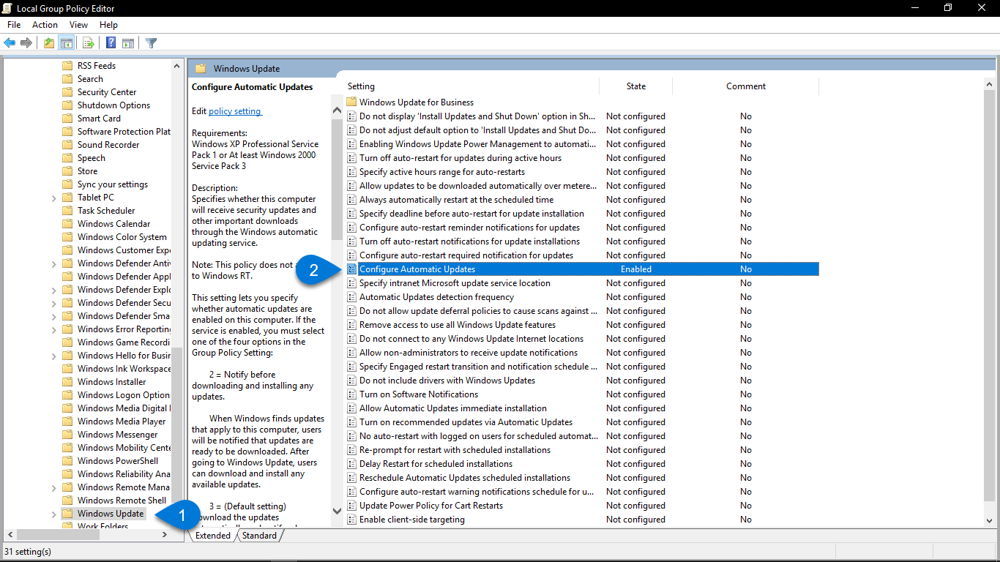This screenshot has width=1000, height=562.
Task: Open the policy setting edit link
Action: [x=235, y=111]
